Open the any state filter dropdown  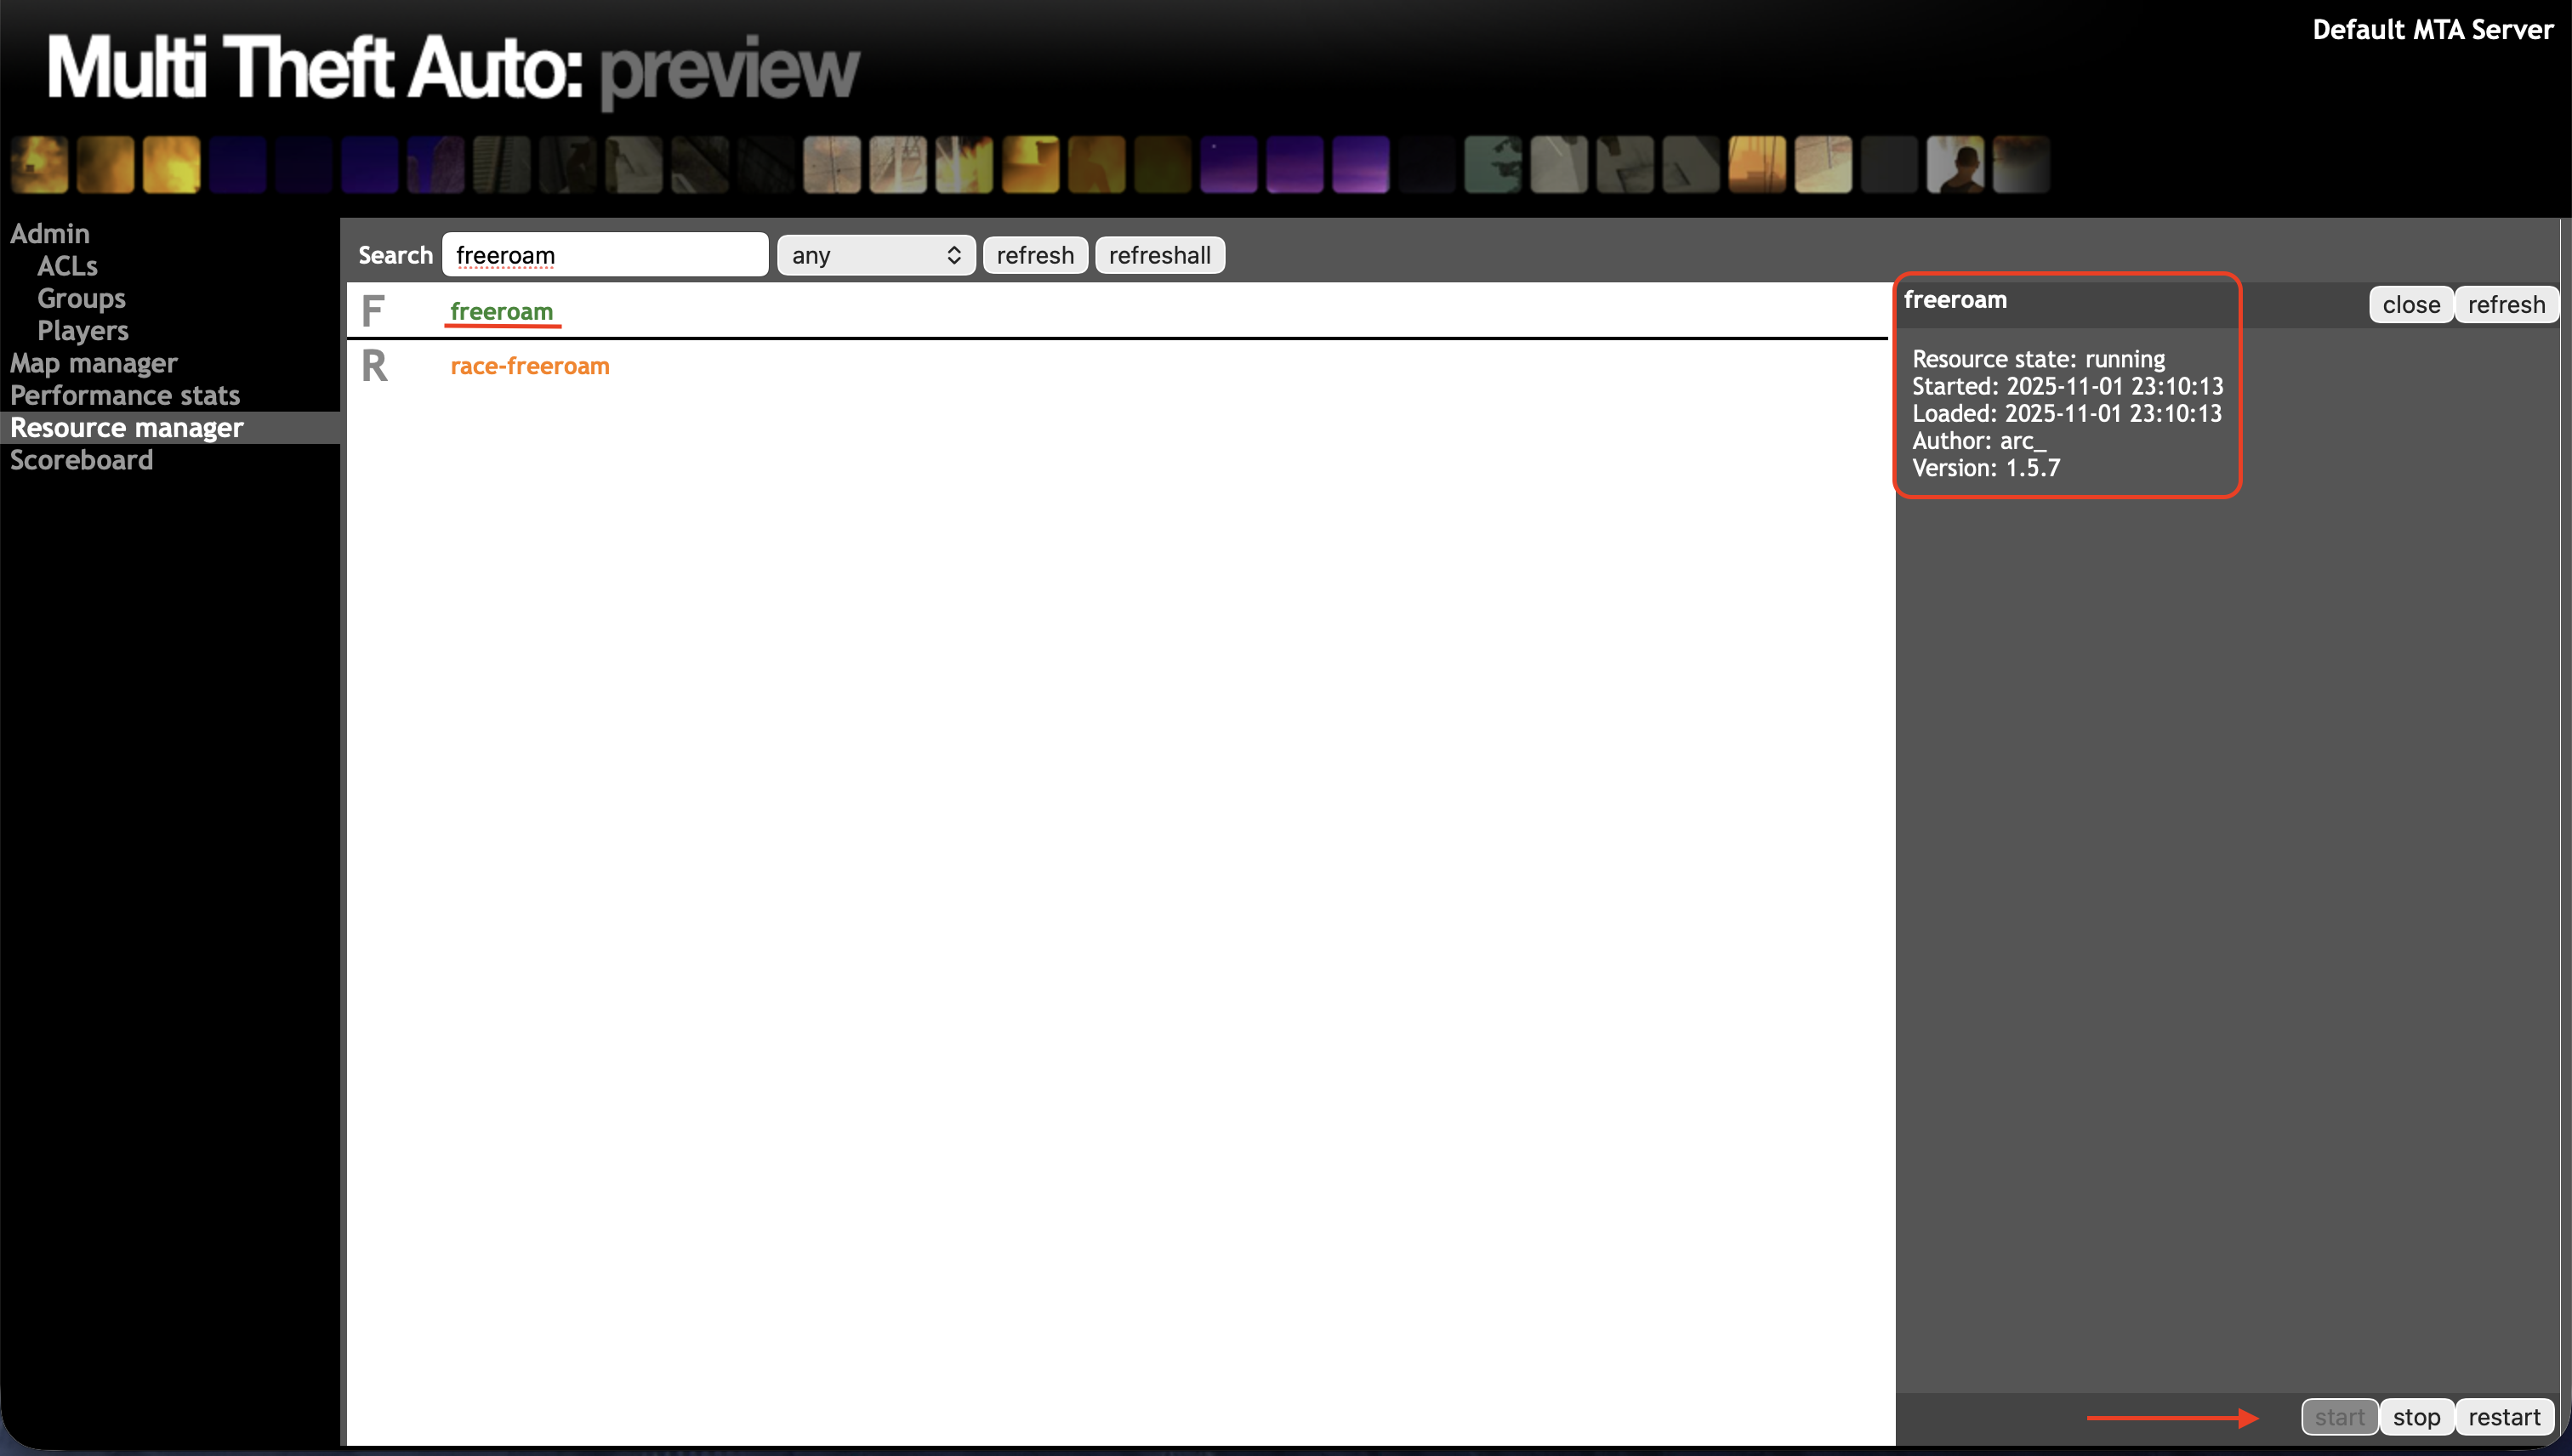[x=875, y=255]
